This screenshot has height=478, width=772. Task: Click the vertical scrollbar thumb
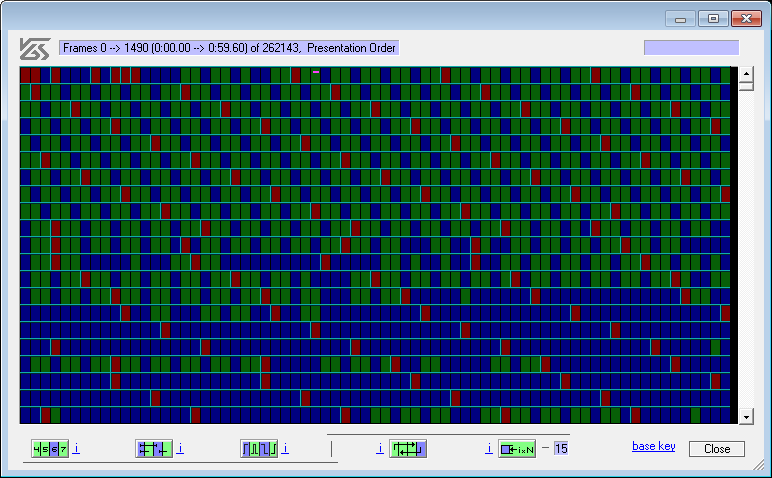pyautogui.click(x=746, y=86)
